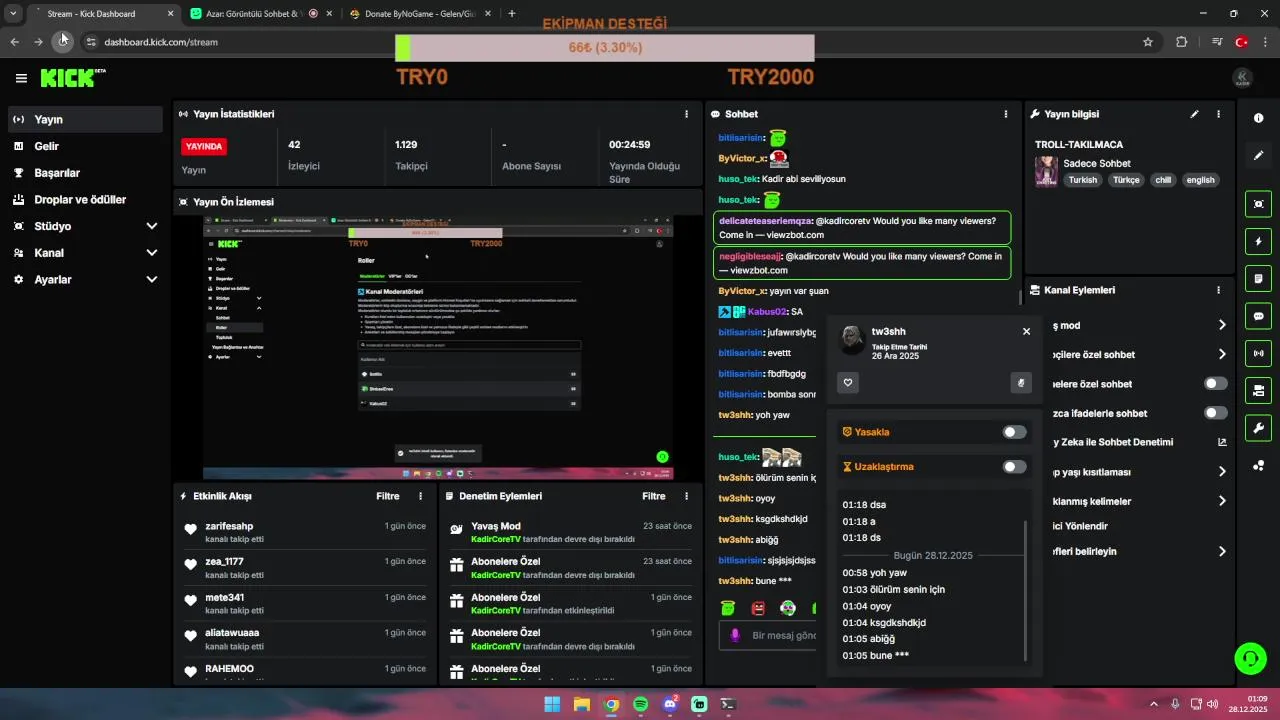Toggle the Yasakla ban switch

coord(1014,432)
